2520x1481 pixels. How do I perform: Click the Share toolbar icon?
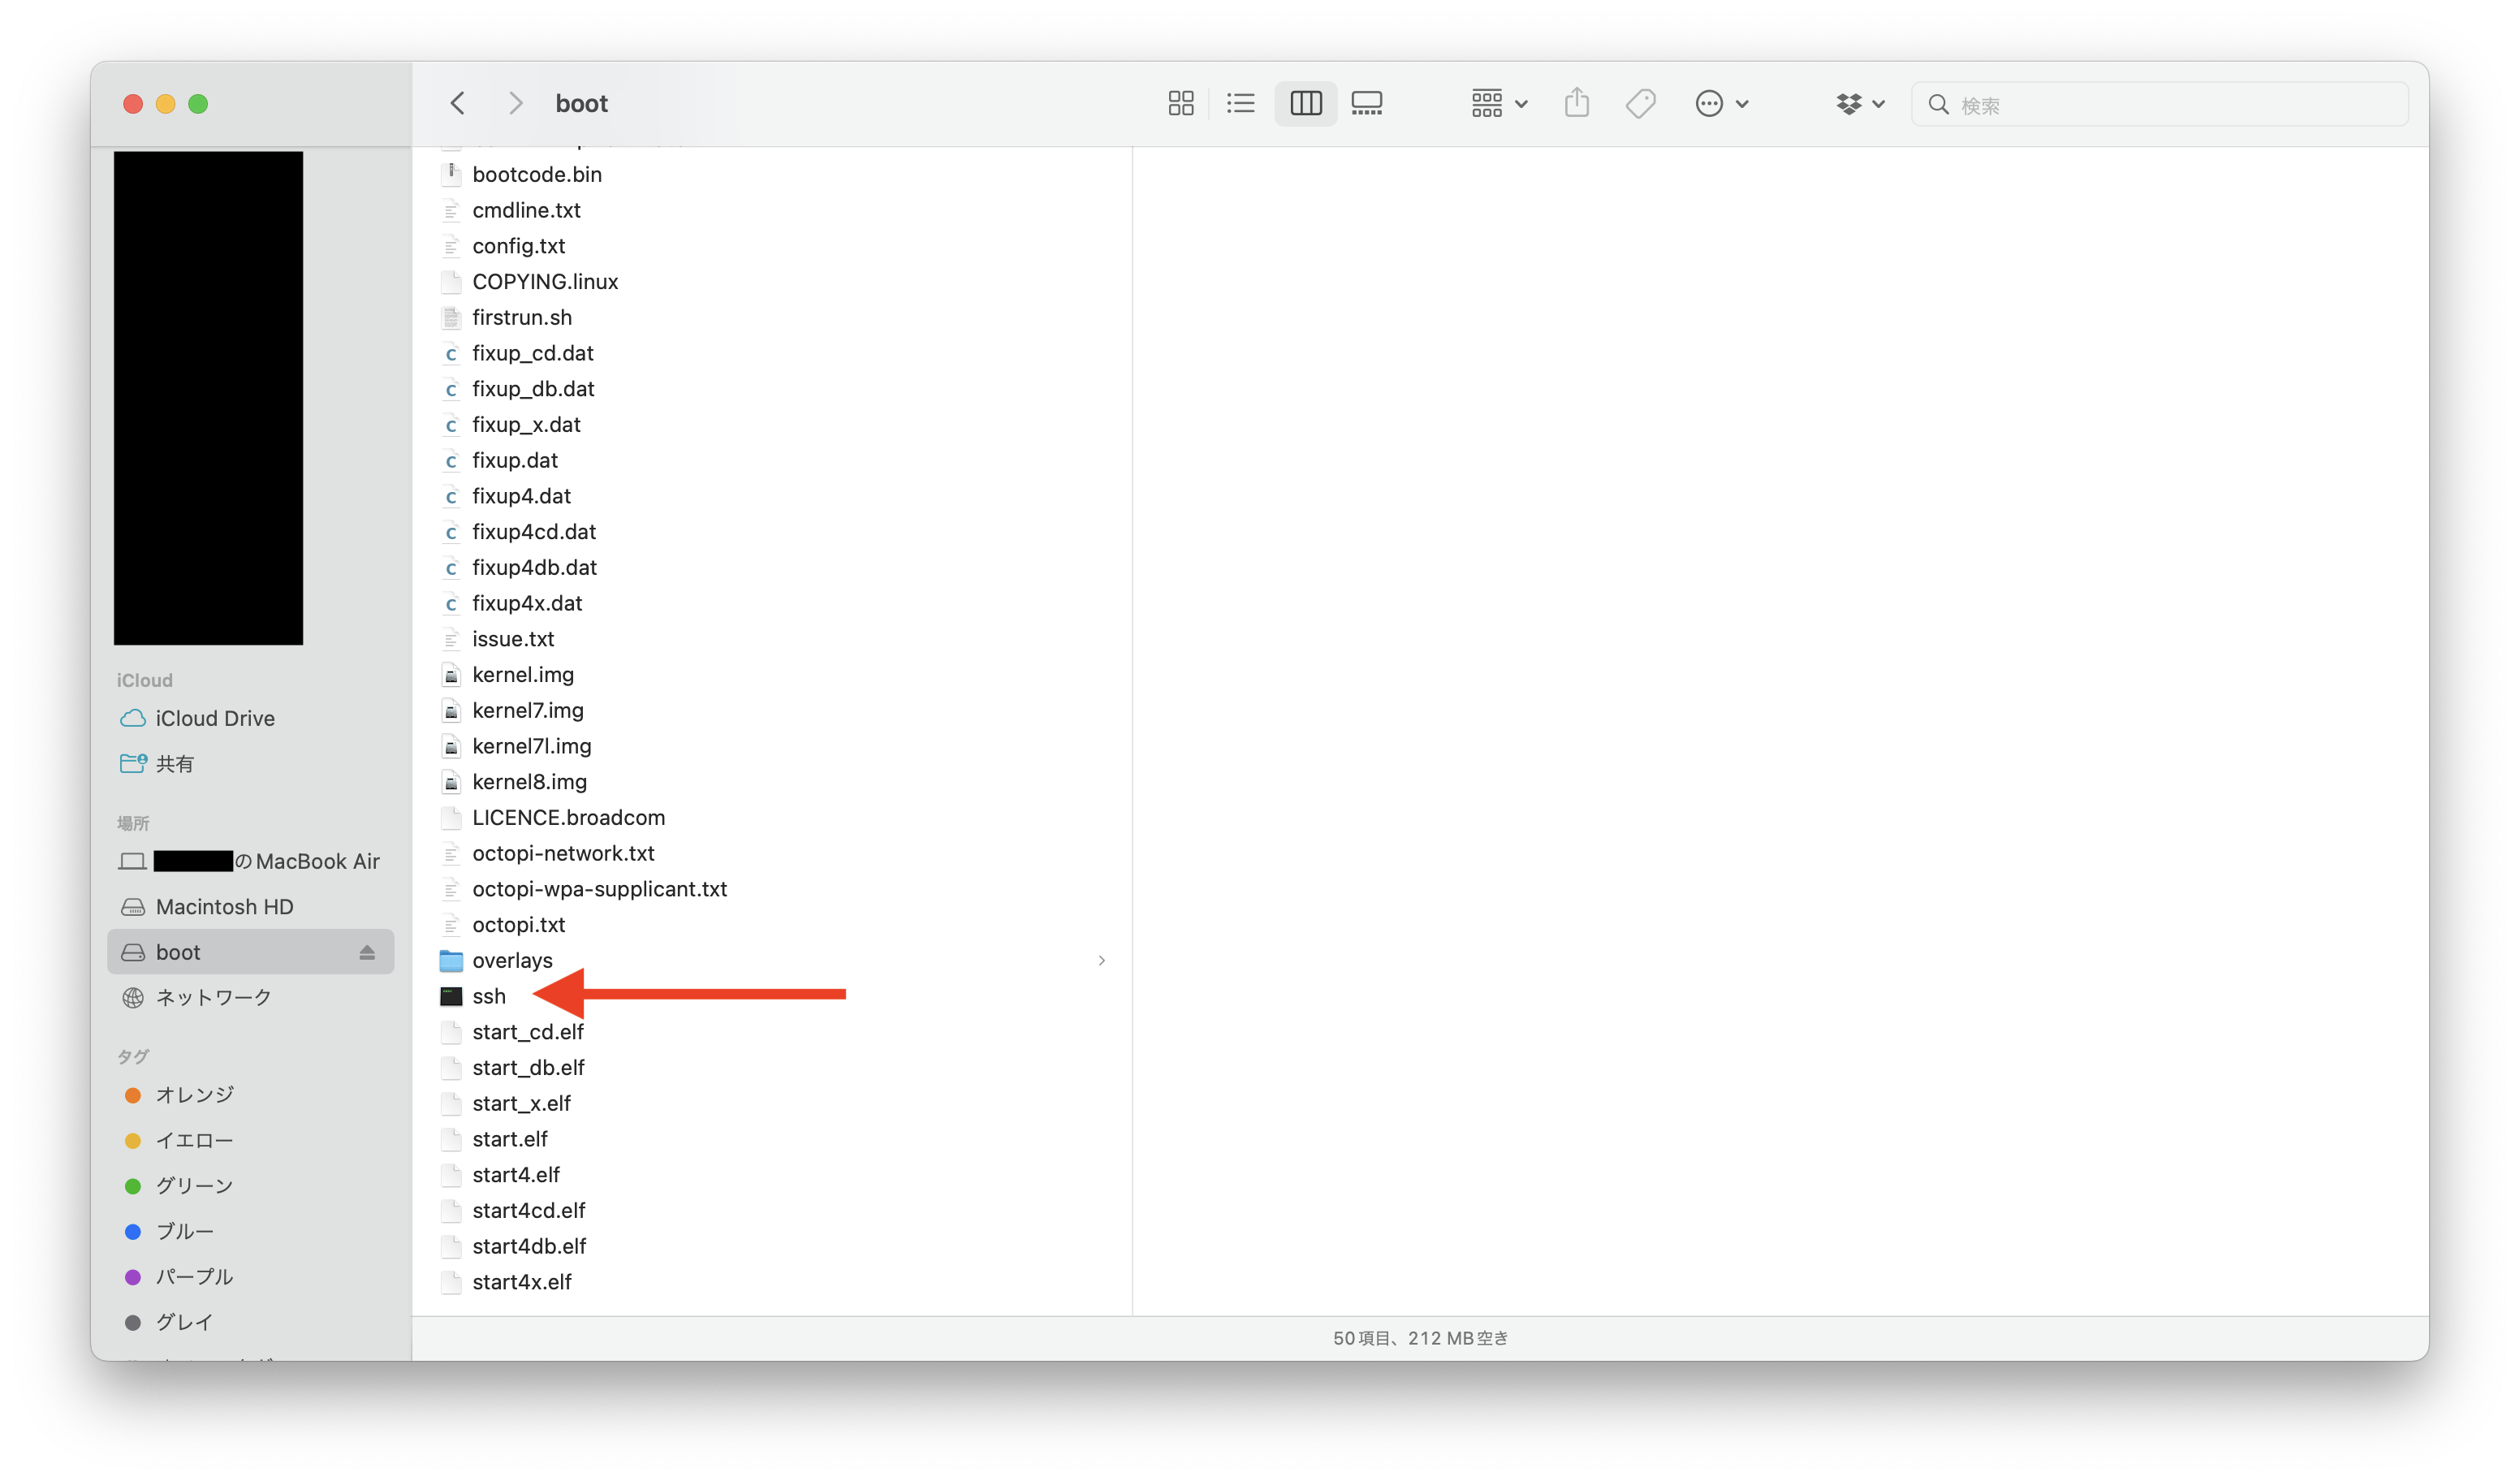[x=1577, y=103]
